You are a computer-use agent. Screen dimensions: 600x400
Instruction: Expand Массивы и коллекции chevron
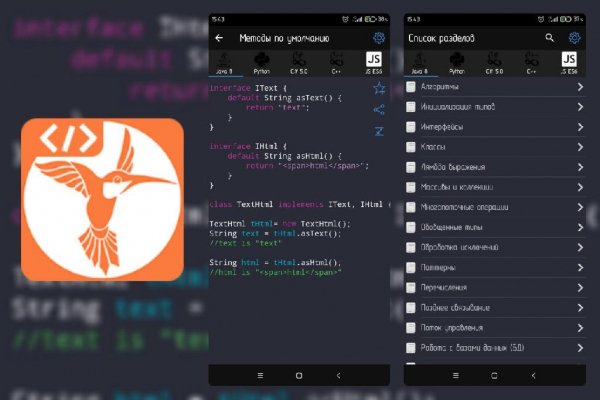pyautogui.click(x=580, y=187)
